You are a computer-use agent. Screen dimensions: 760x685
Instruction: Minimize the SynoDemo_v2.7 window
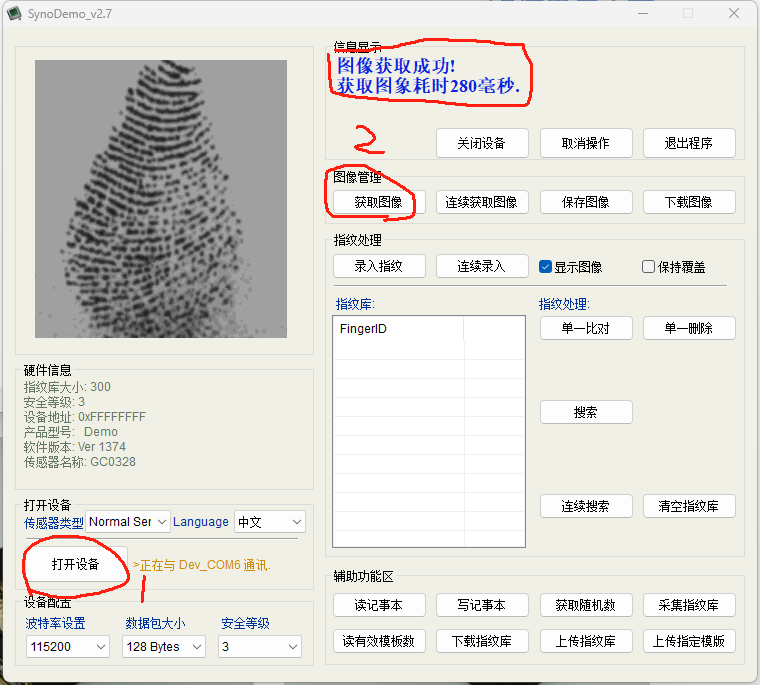[643, 14]
